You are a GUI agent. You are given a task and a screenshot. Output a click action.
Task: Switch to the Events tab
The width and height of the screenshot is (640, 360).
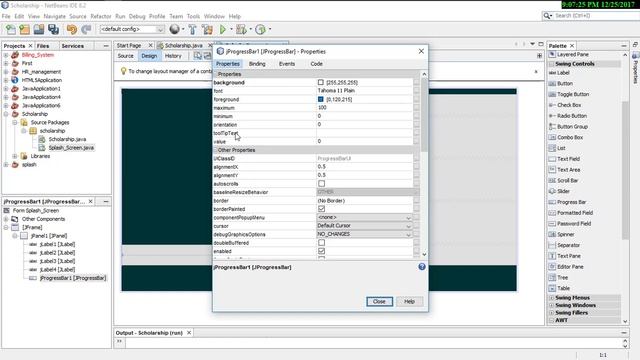tap(287, 64)
